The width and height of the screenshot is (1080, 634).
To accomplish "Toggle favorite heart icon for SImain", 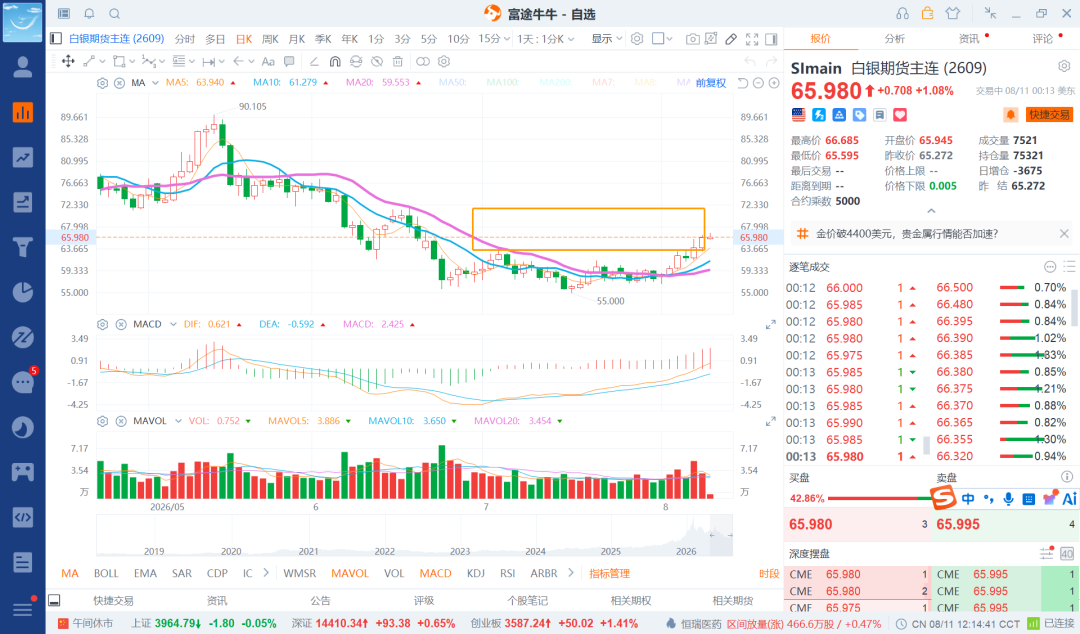I will point(900,114).
